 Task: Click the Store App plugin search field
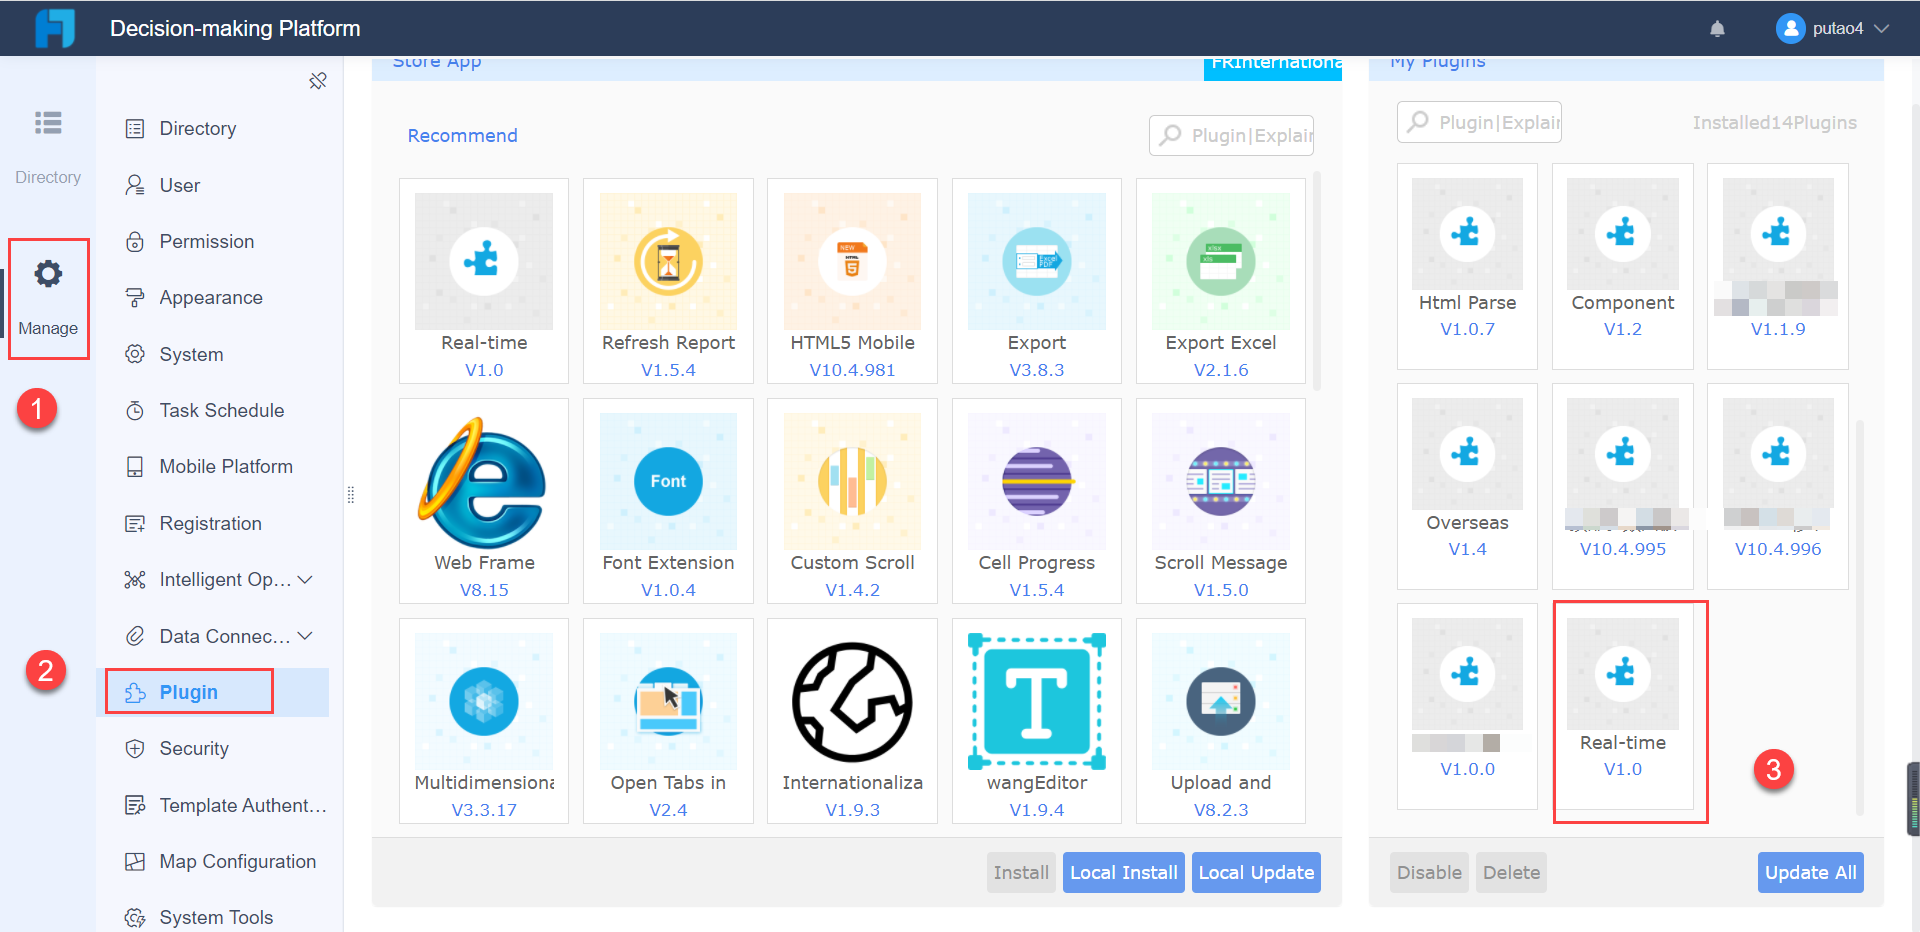pos(1231,136)
